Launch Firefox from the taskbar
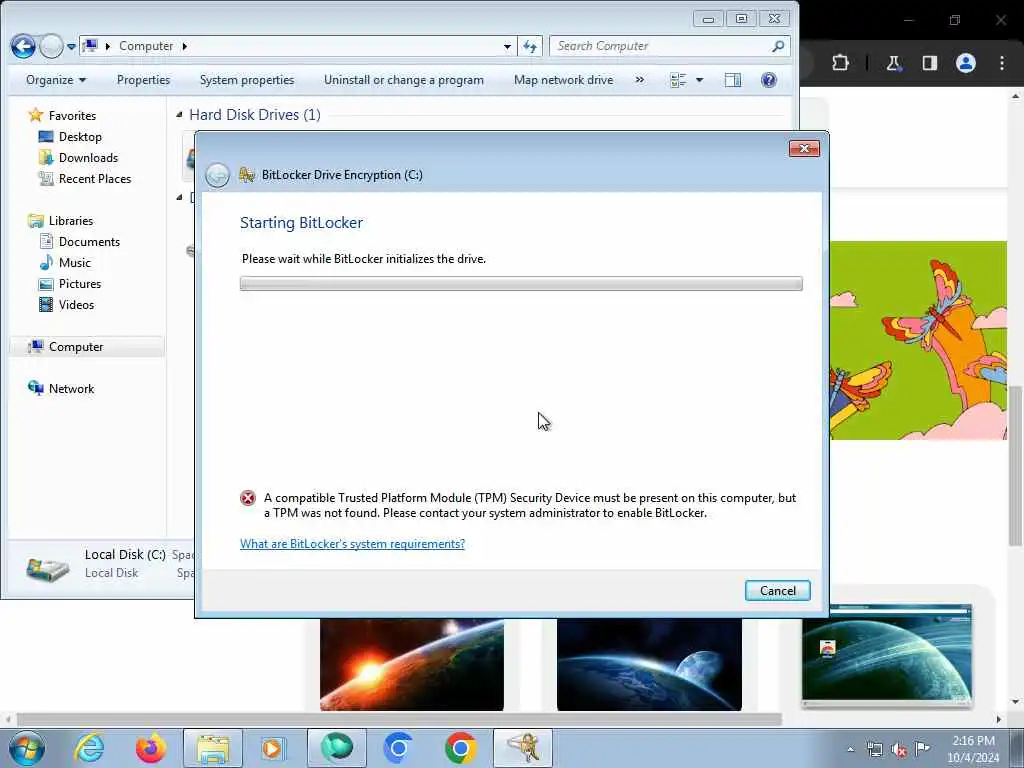 point(151,748)
